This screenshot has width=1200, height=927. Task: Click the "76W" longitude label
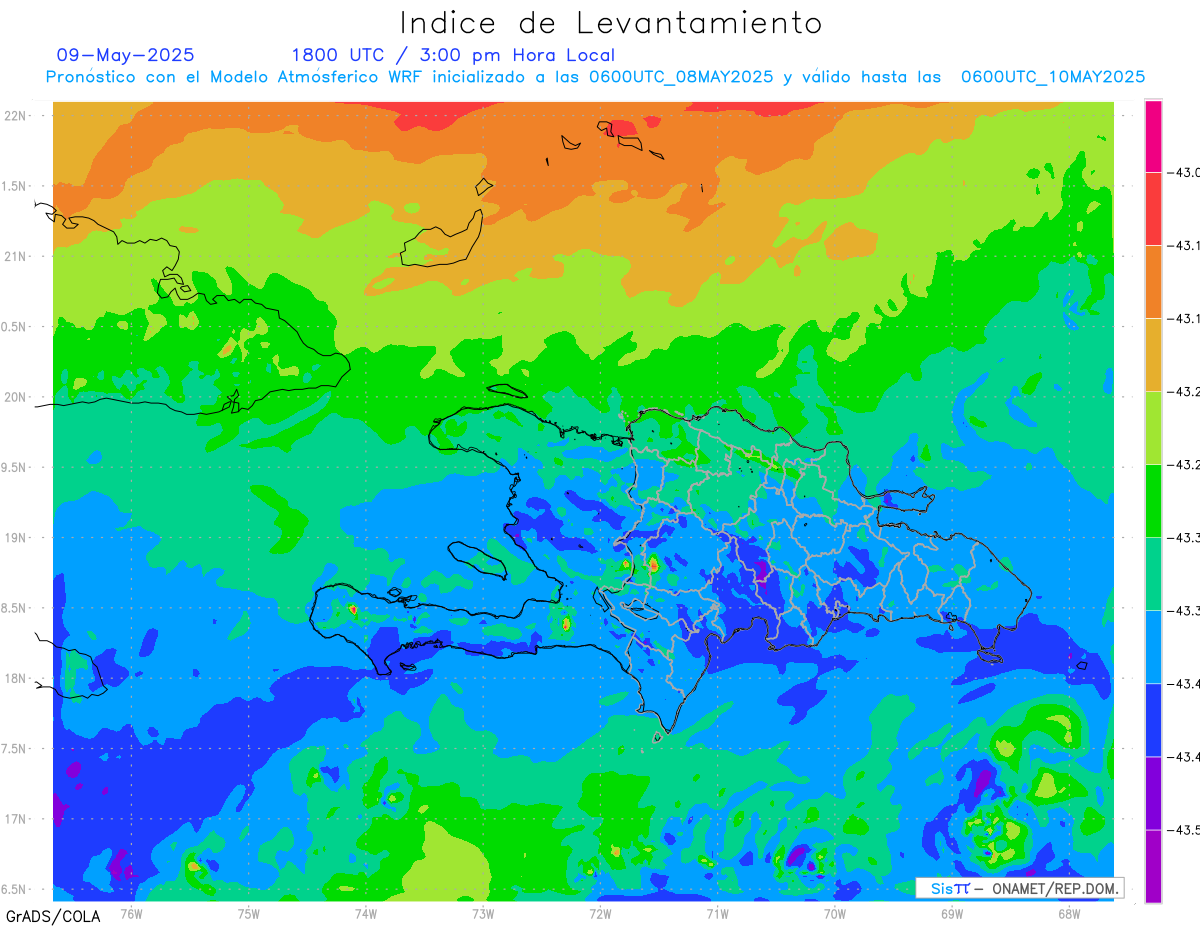pyautogui.click(x=131, y=912)
